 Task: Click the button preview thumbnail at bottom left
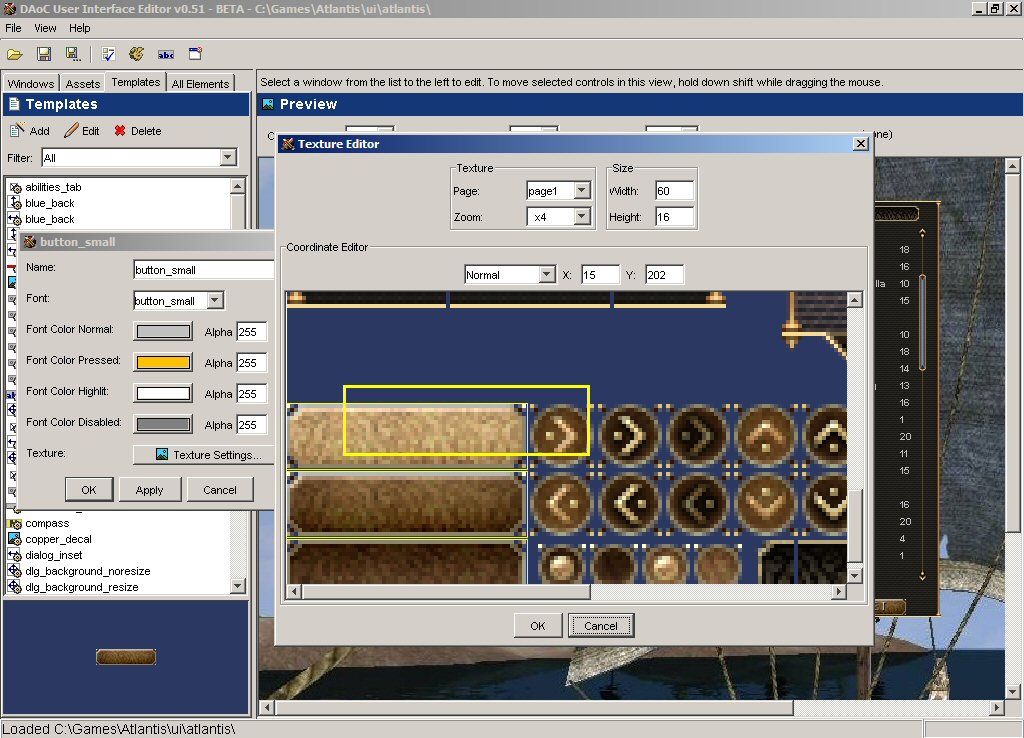[125, 656]
